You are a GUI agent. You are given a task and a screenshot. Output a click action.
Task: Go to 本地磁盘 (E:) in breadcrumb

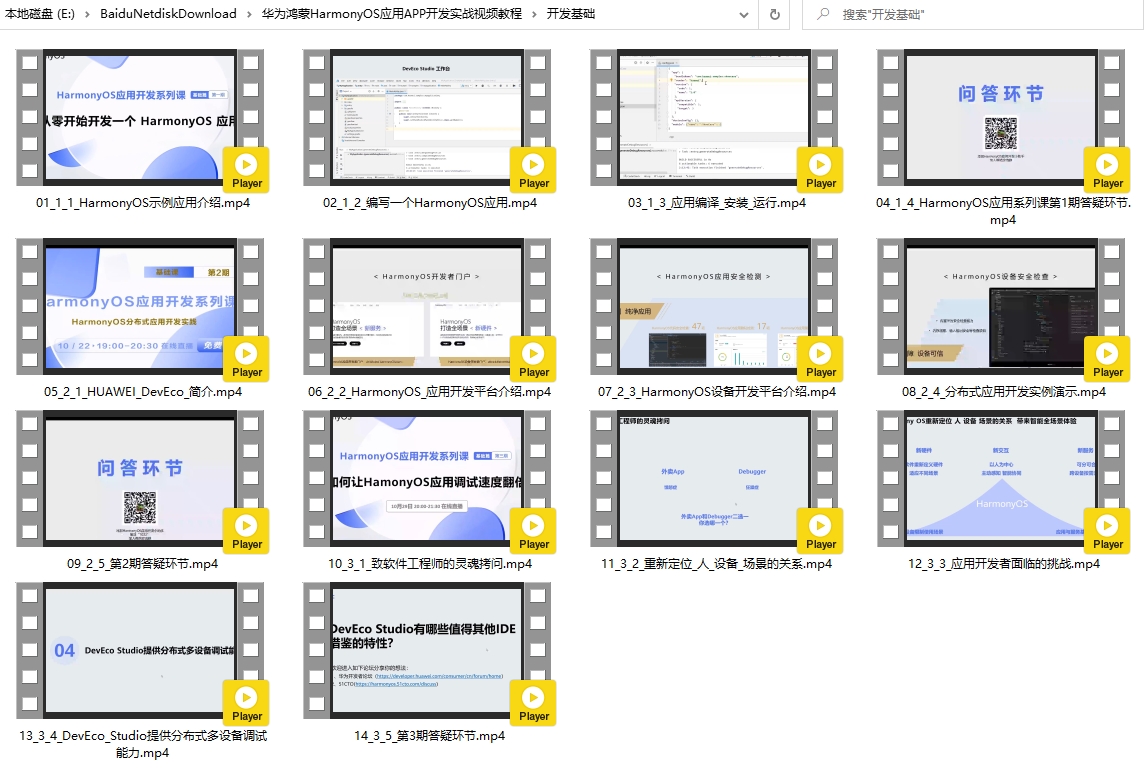tap(40, 14)
